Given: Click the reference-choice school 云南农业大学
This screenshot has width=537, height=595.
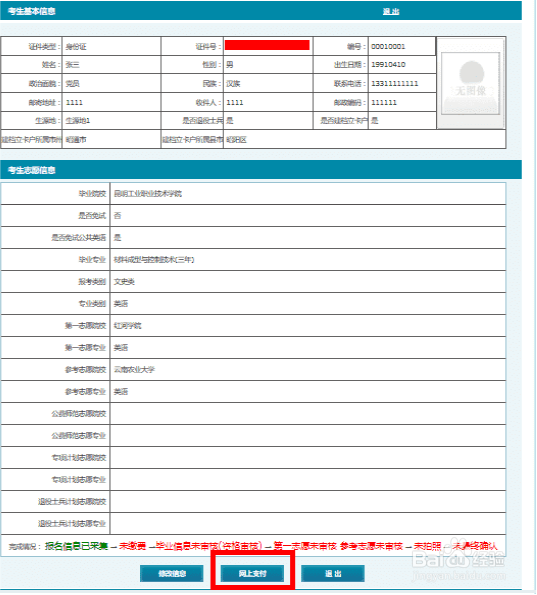Looking at the screenshot, I should point(134,370).
